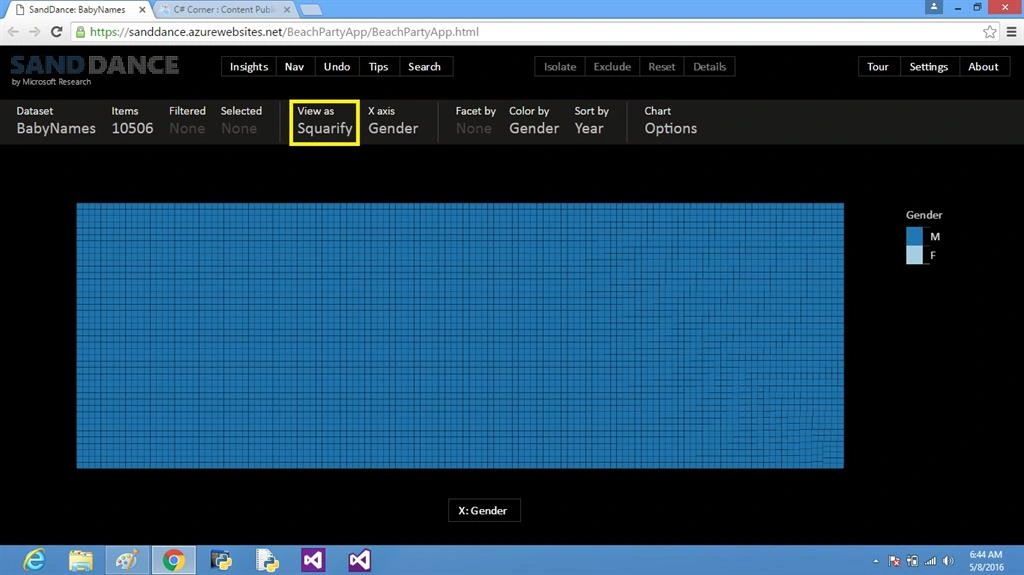Viewport: 1024px width, 575px height.
Task: Open Internet Explorer from the taskbar
Action: click(x=34, y=560)
